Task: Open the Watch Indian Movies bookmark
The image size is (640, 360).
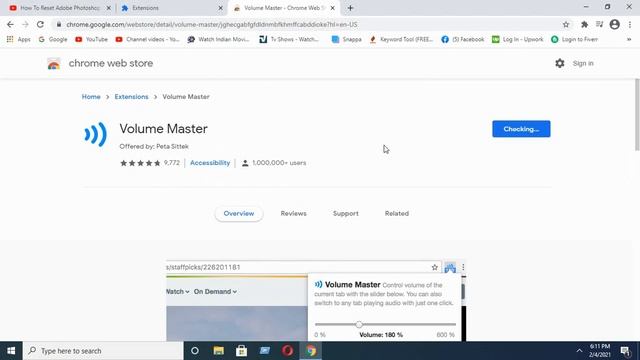Action: [x=218, y=39]
